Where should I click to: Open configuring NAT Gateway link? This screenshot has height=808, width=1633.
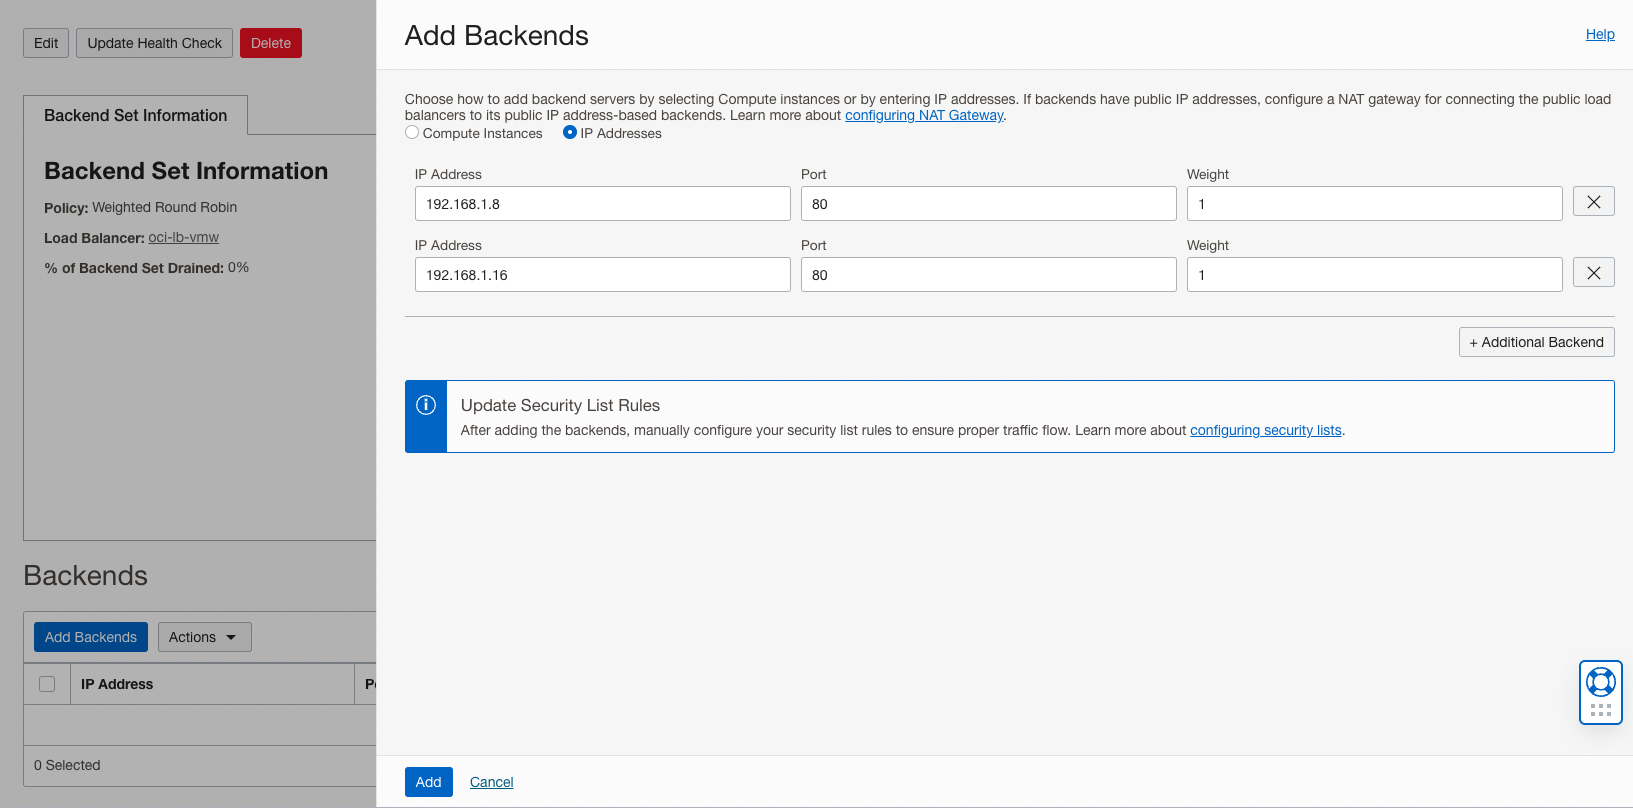[x=924, y=115]
